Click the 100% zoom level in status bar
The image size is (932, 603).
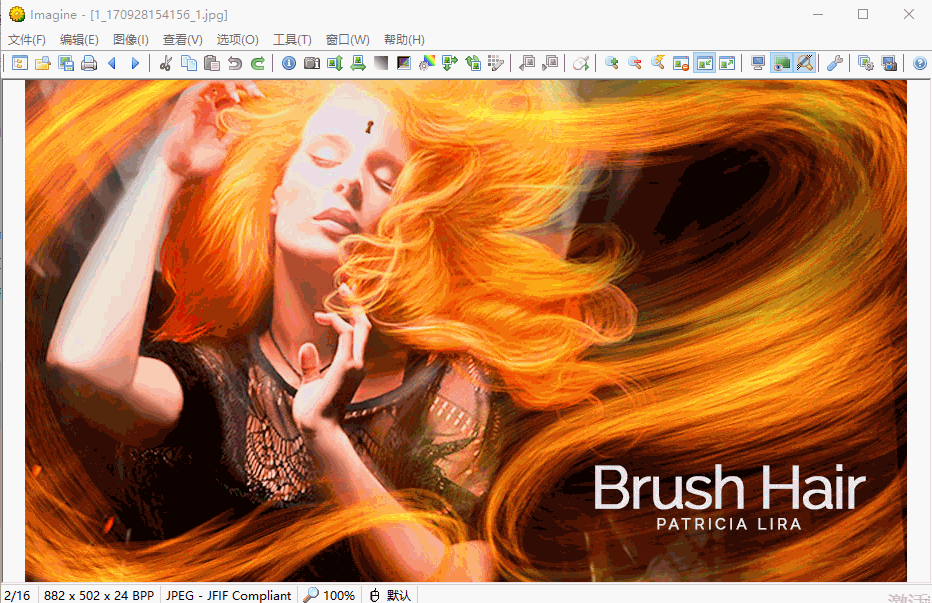329,595
